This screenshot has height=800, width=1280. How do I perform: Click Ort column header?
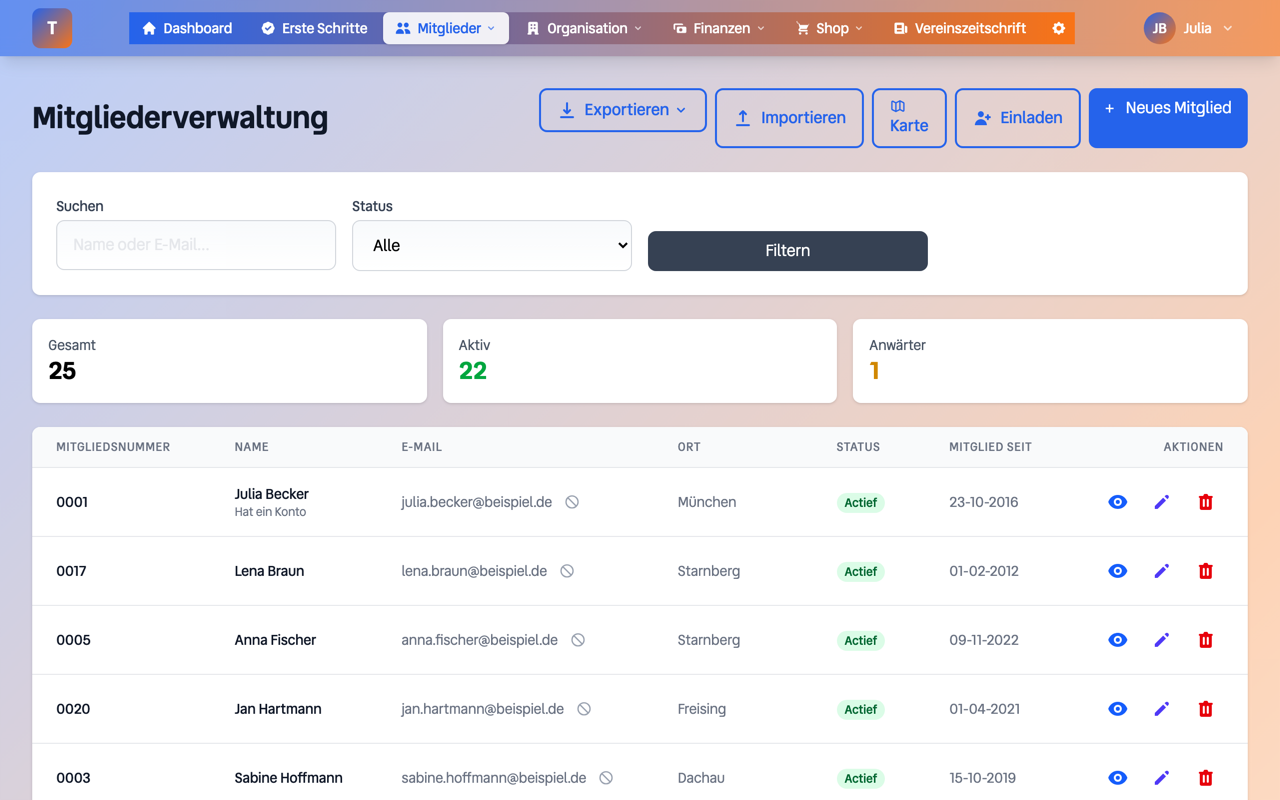689,447
